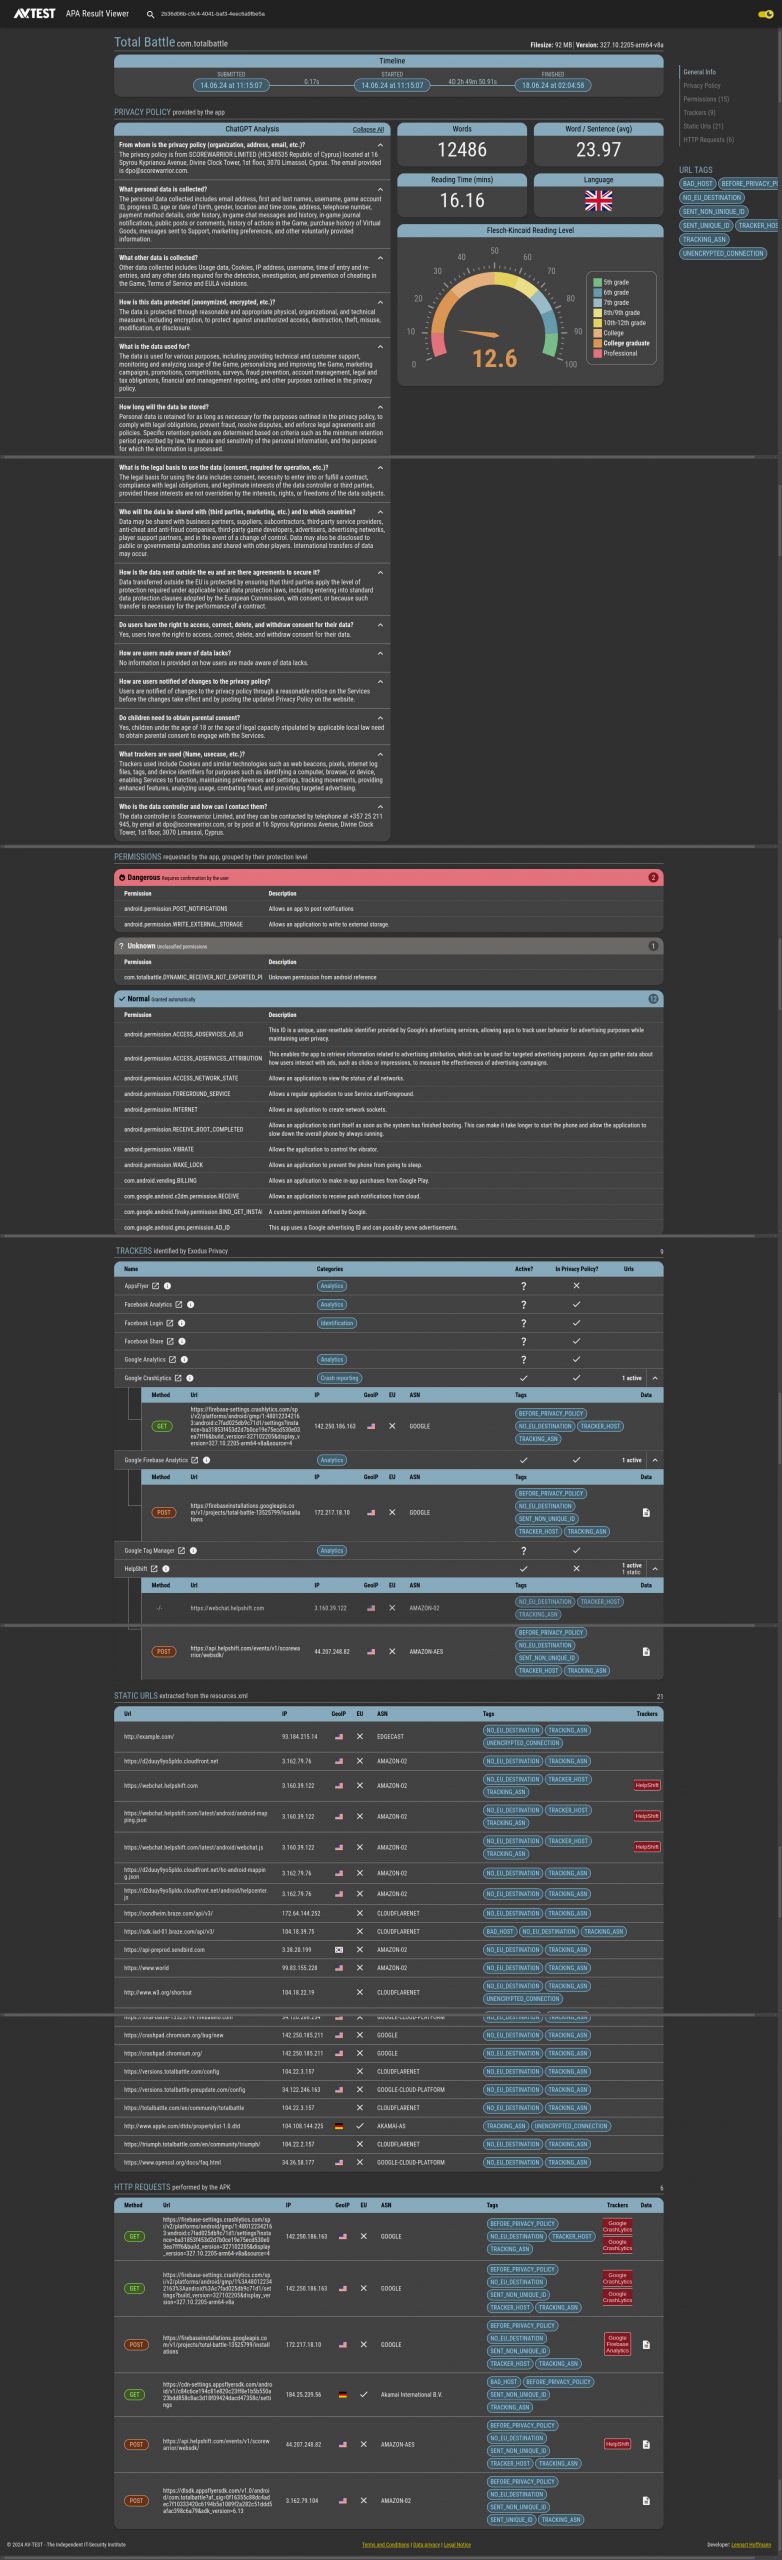Go to Static Urls (21) in side navigation
This screenshot has height=2560, width=782.
point(703,126)
